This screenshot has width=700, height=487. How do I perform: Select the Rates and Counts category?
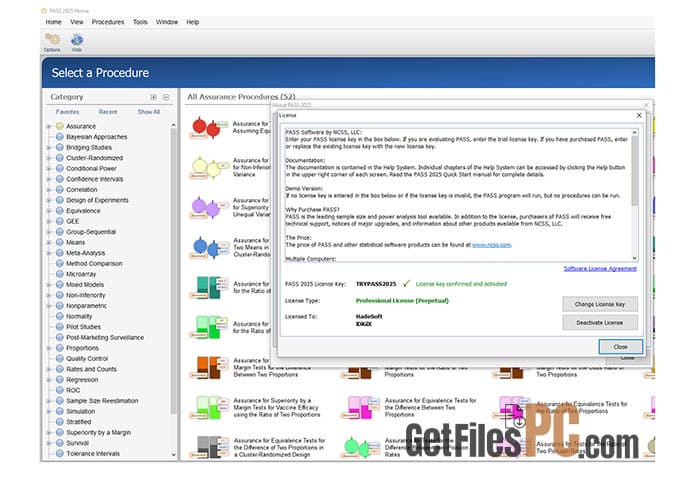(x=92, y=369)
